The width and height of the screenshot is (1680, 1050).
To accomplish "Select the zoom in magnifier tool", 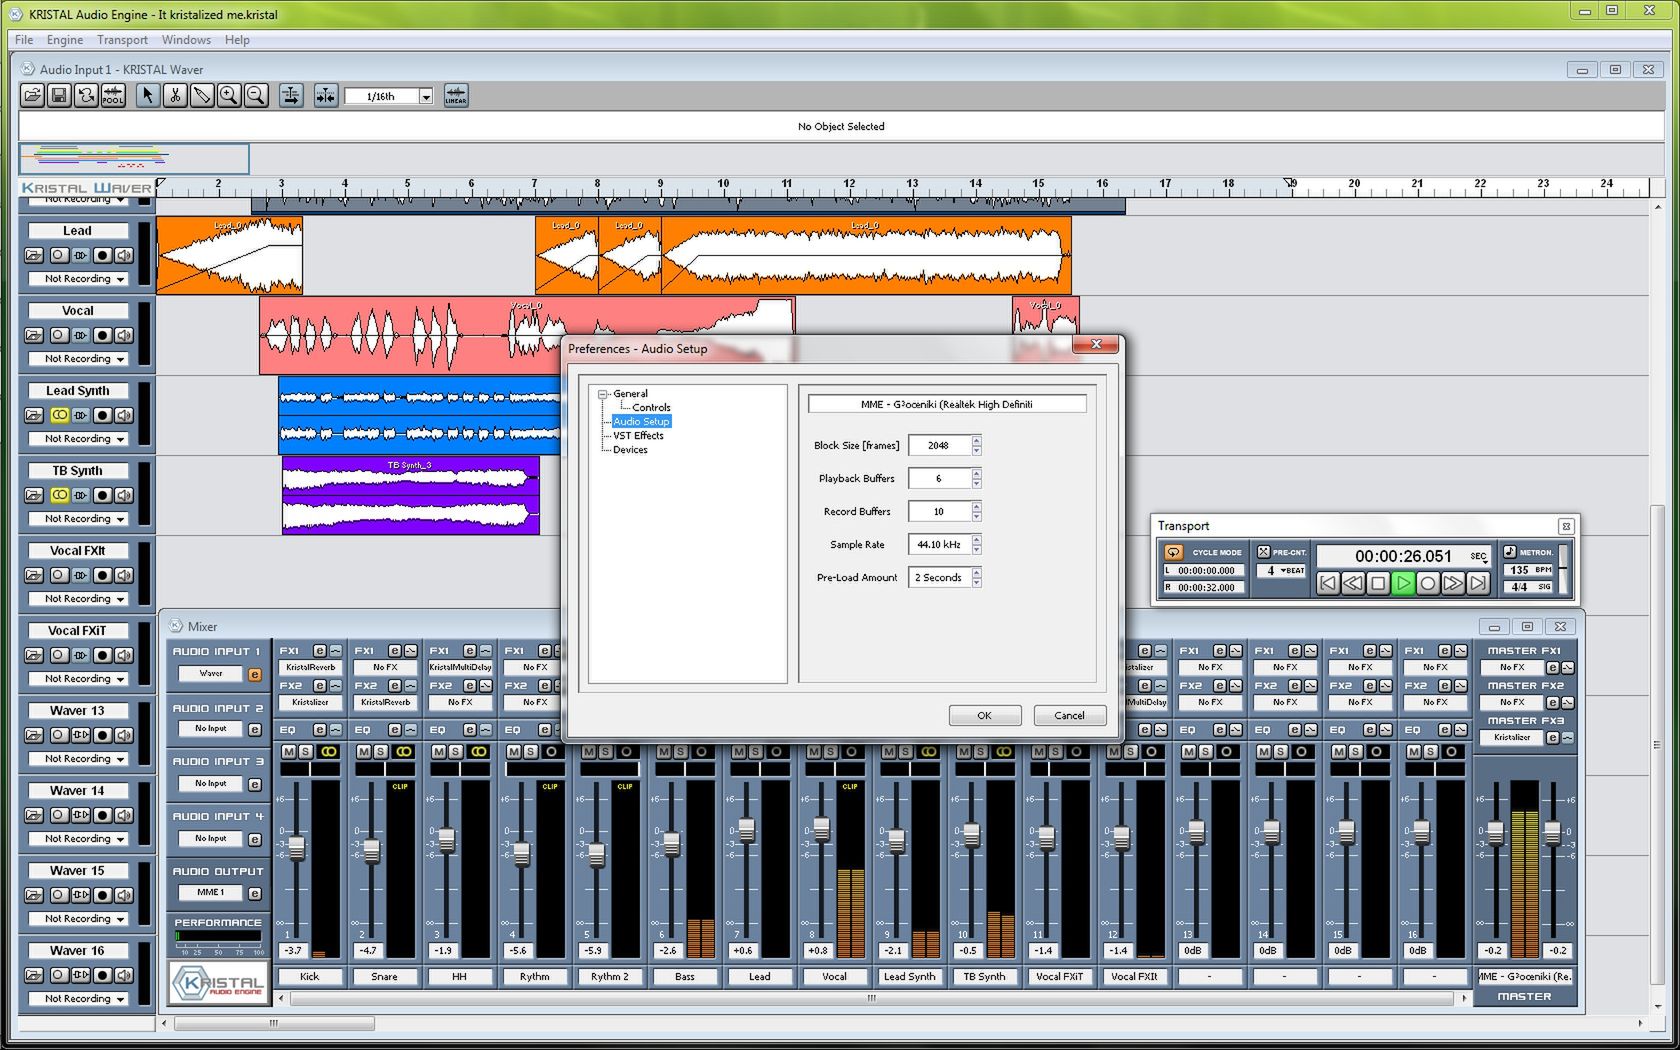I will tap(229, 96).
